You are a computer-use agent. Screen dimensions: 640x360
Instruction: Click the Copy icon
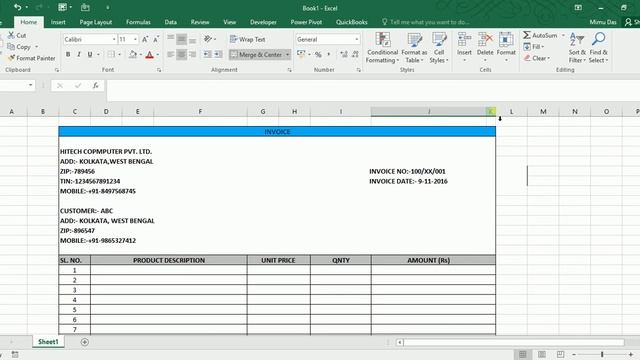click(11, 47)
